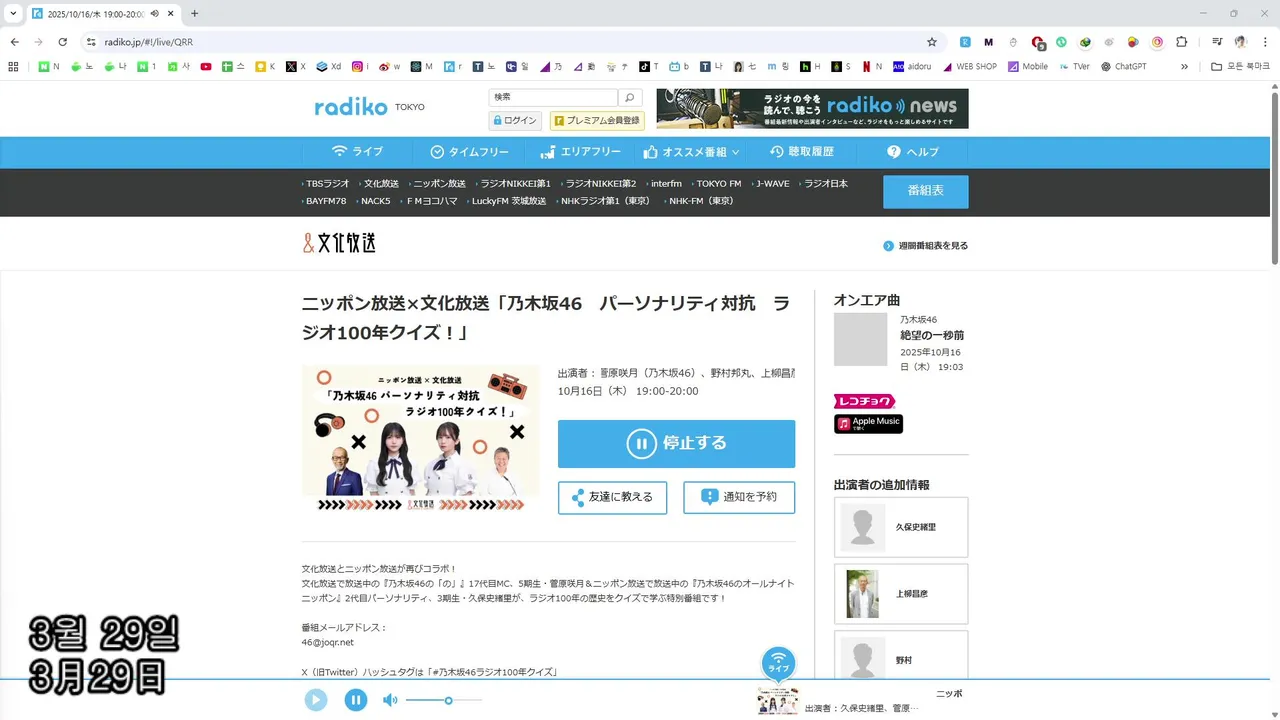Click 友達に教える share button
This screenshot has width=1280, height=720.
612,497
